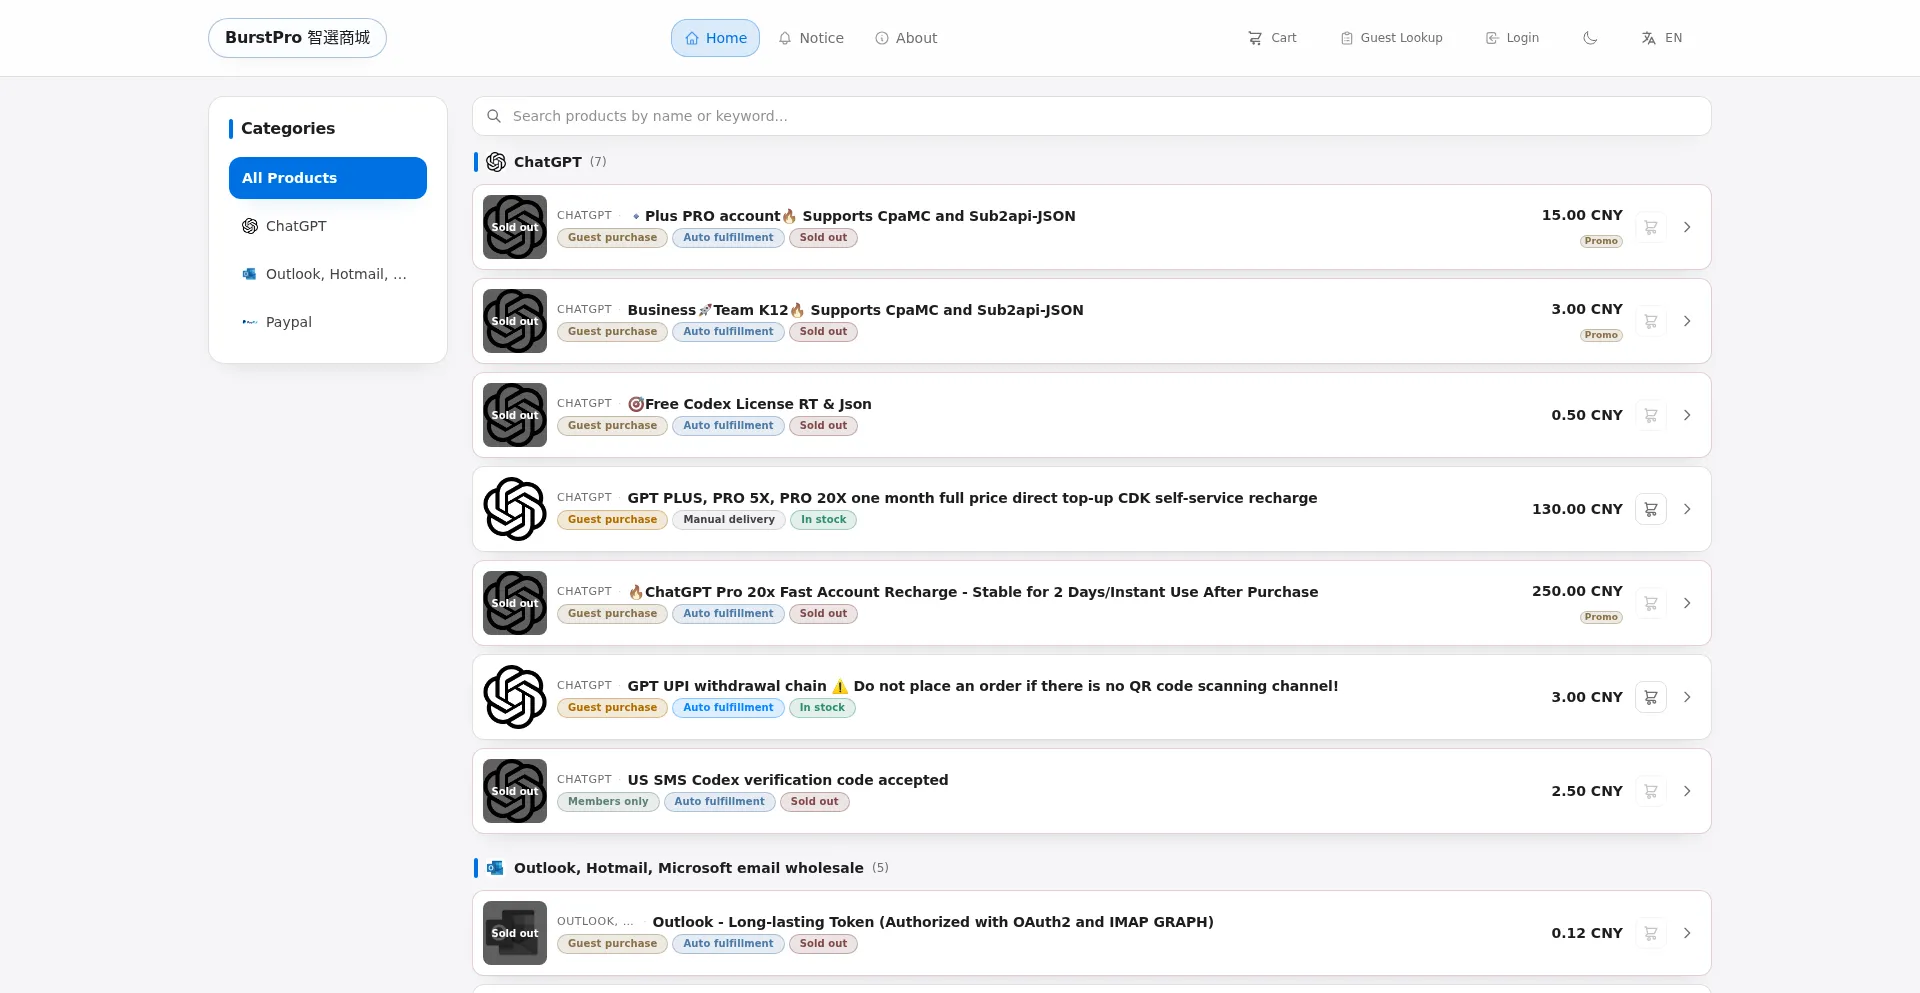
Task: Click the 130.00 CNY price
Action: pyautogui.click(x=1577, y=509)
